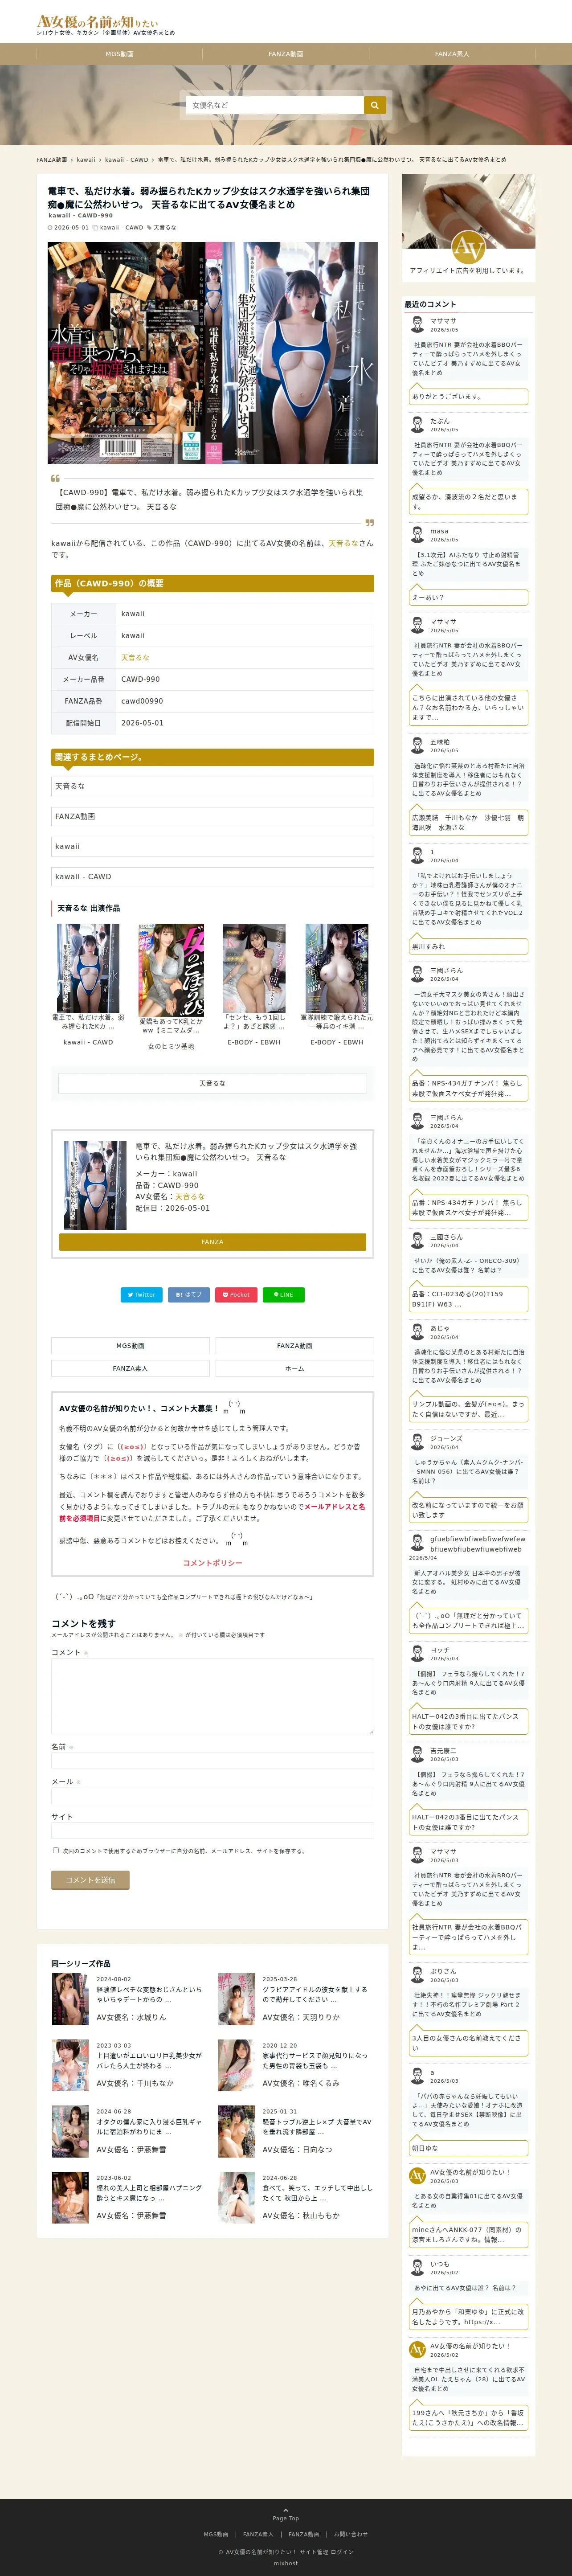Click the サイト input field
Image resolution: width=572 pixels, height=2576 pixels.
pos(212,1831)
